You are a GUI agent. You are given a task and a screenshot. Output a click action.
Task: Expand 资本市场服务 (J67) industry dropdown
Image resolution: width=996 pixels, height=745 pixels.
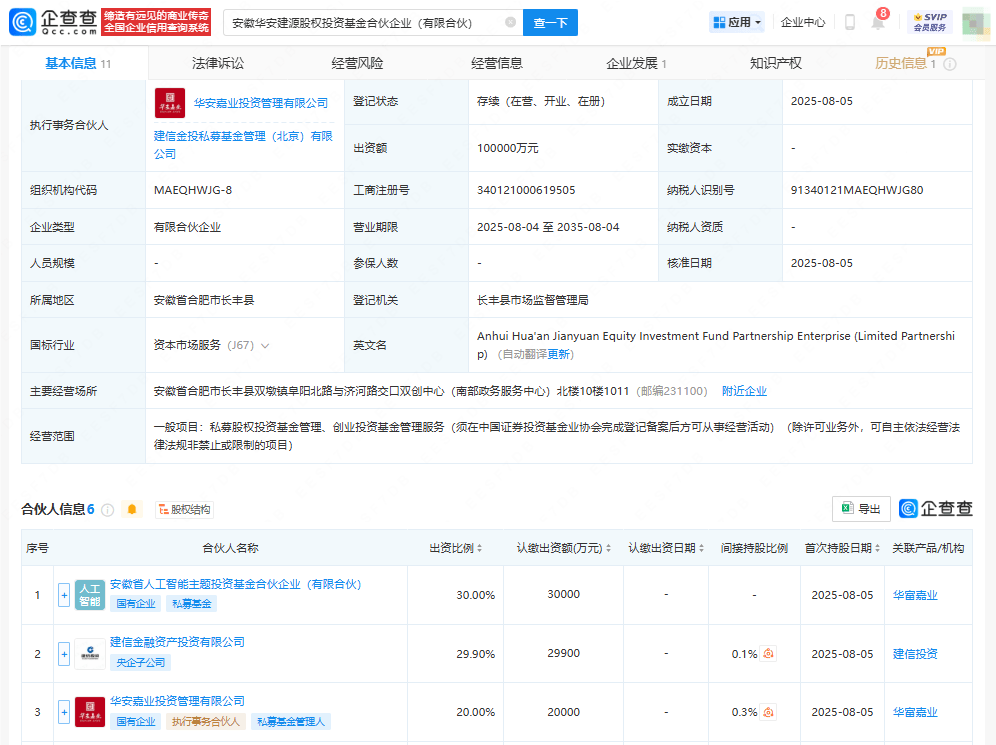click(265, 345)
